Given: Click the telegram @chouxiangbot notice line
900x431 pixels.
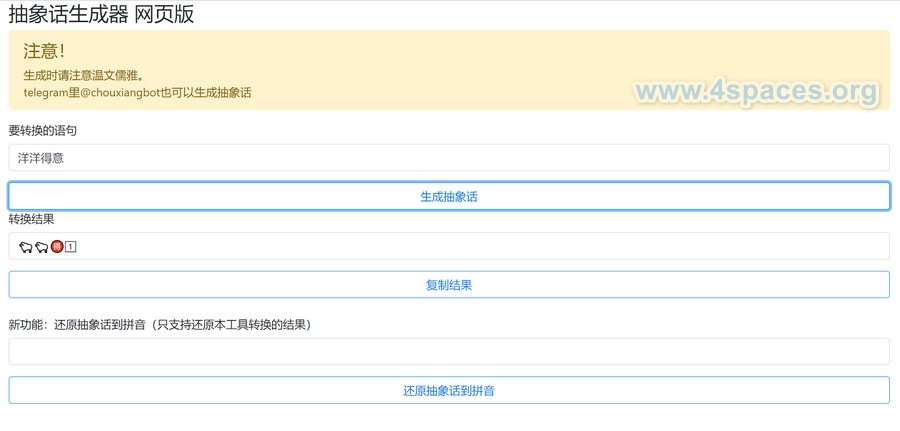Looking at the screenshot, I should [137, 93].
